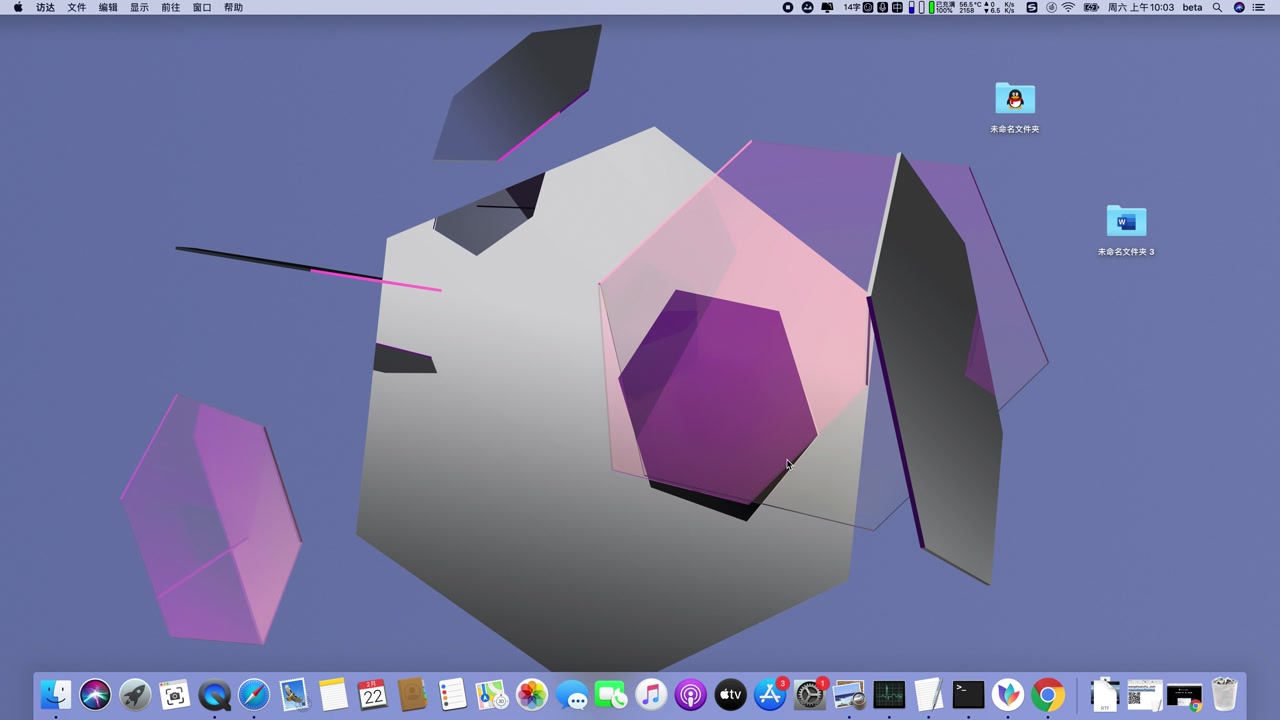This screenshot has width=1280, height=720.
Task: Open the 编辑 menu
Action: (x=108, y=7)
